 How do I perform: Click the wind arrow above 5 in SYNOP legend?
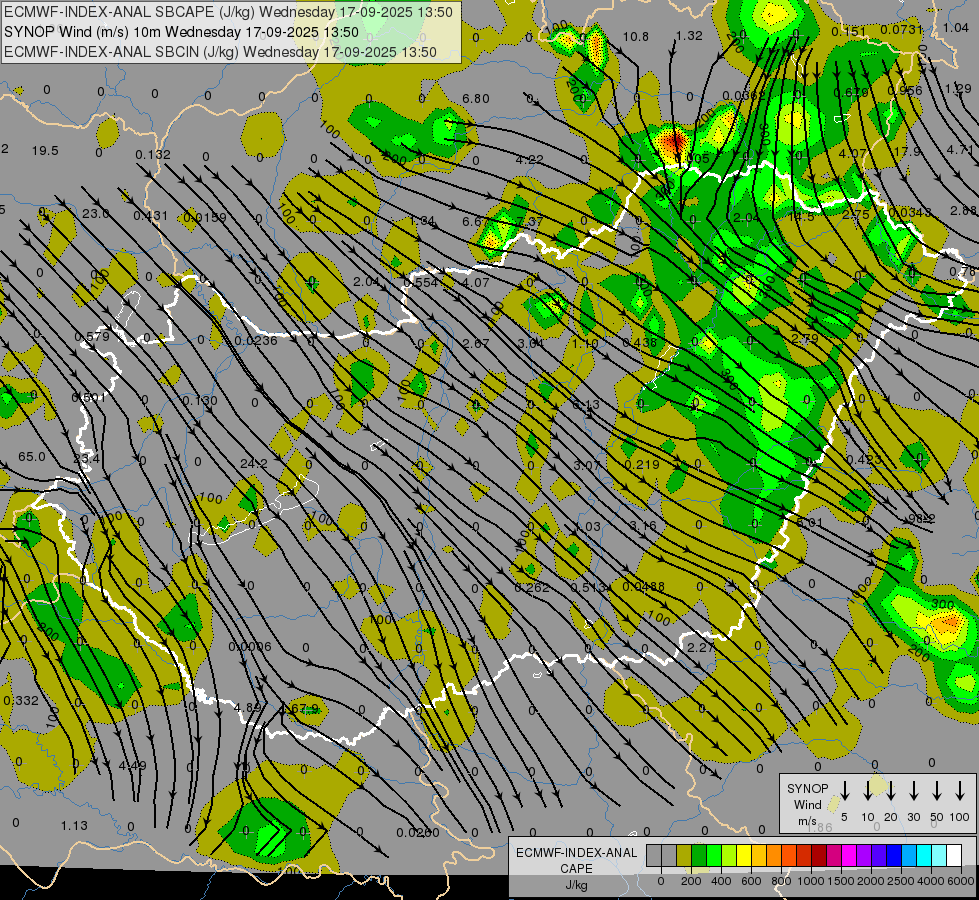click(845, 791)
